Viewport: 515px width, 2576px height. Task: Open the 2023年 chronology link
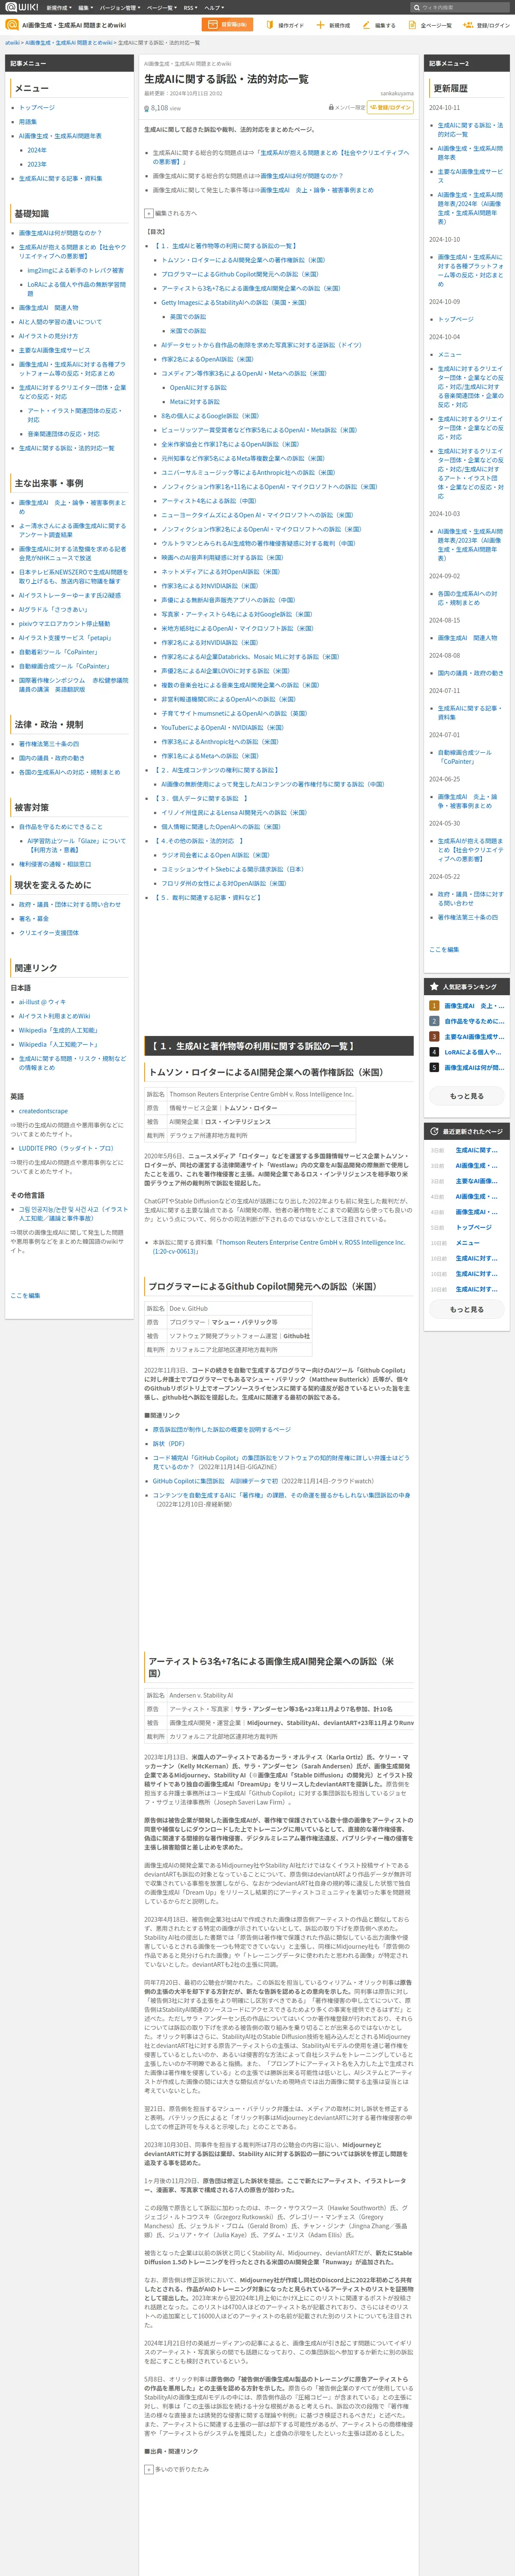pos(36,164)
